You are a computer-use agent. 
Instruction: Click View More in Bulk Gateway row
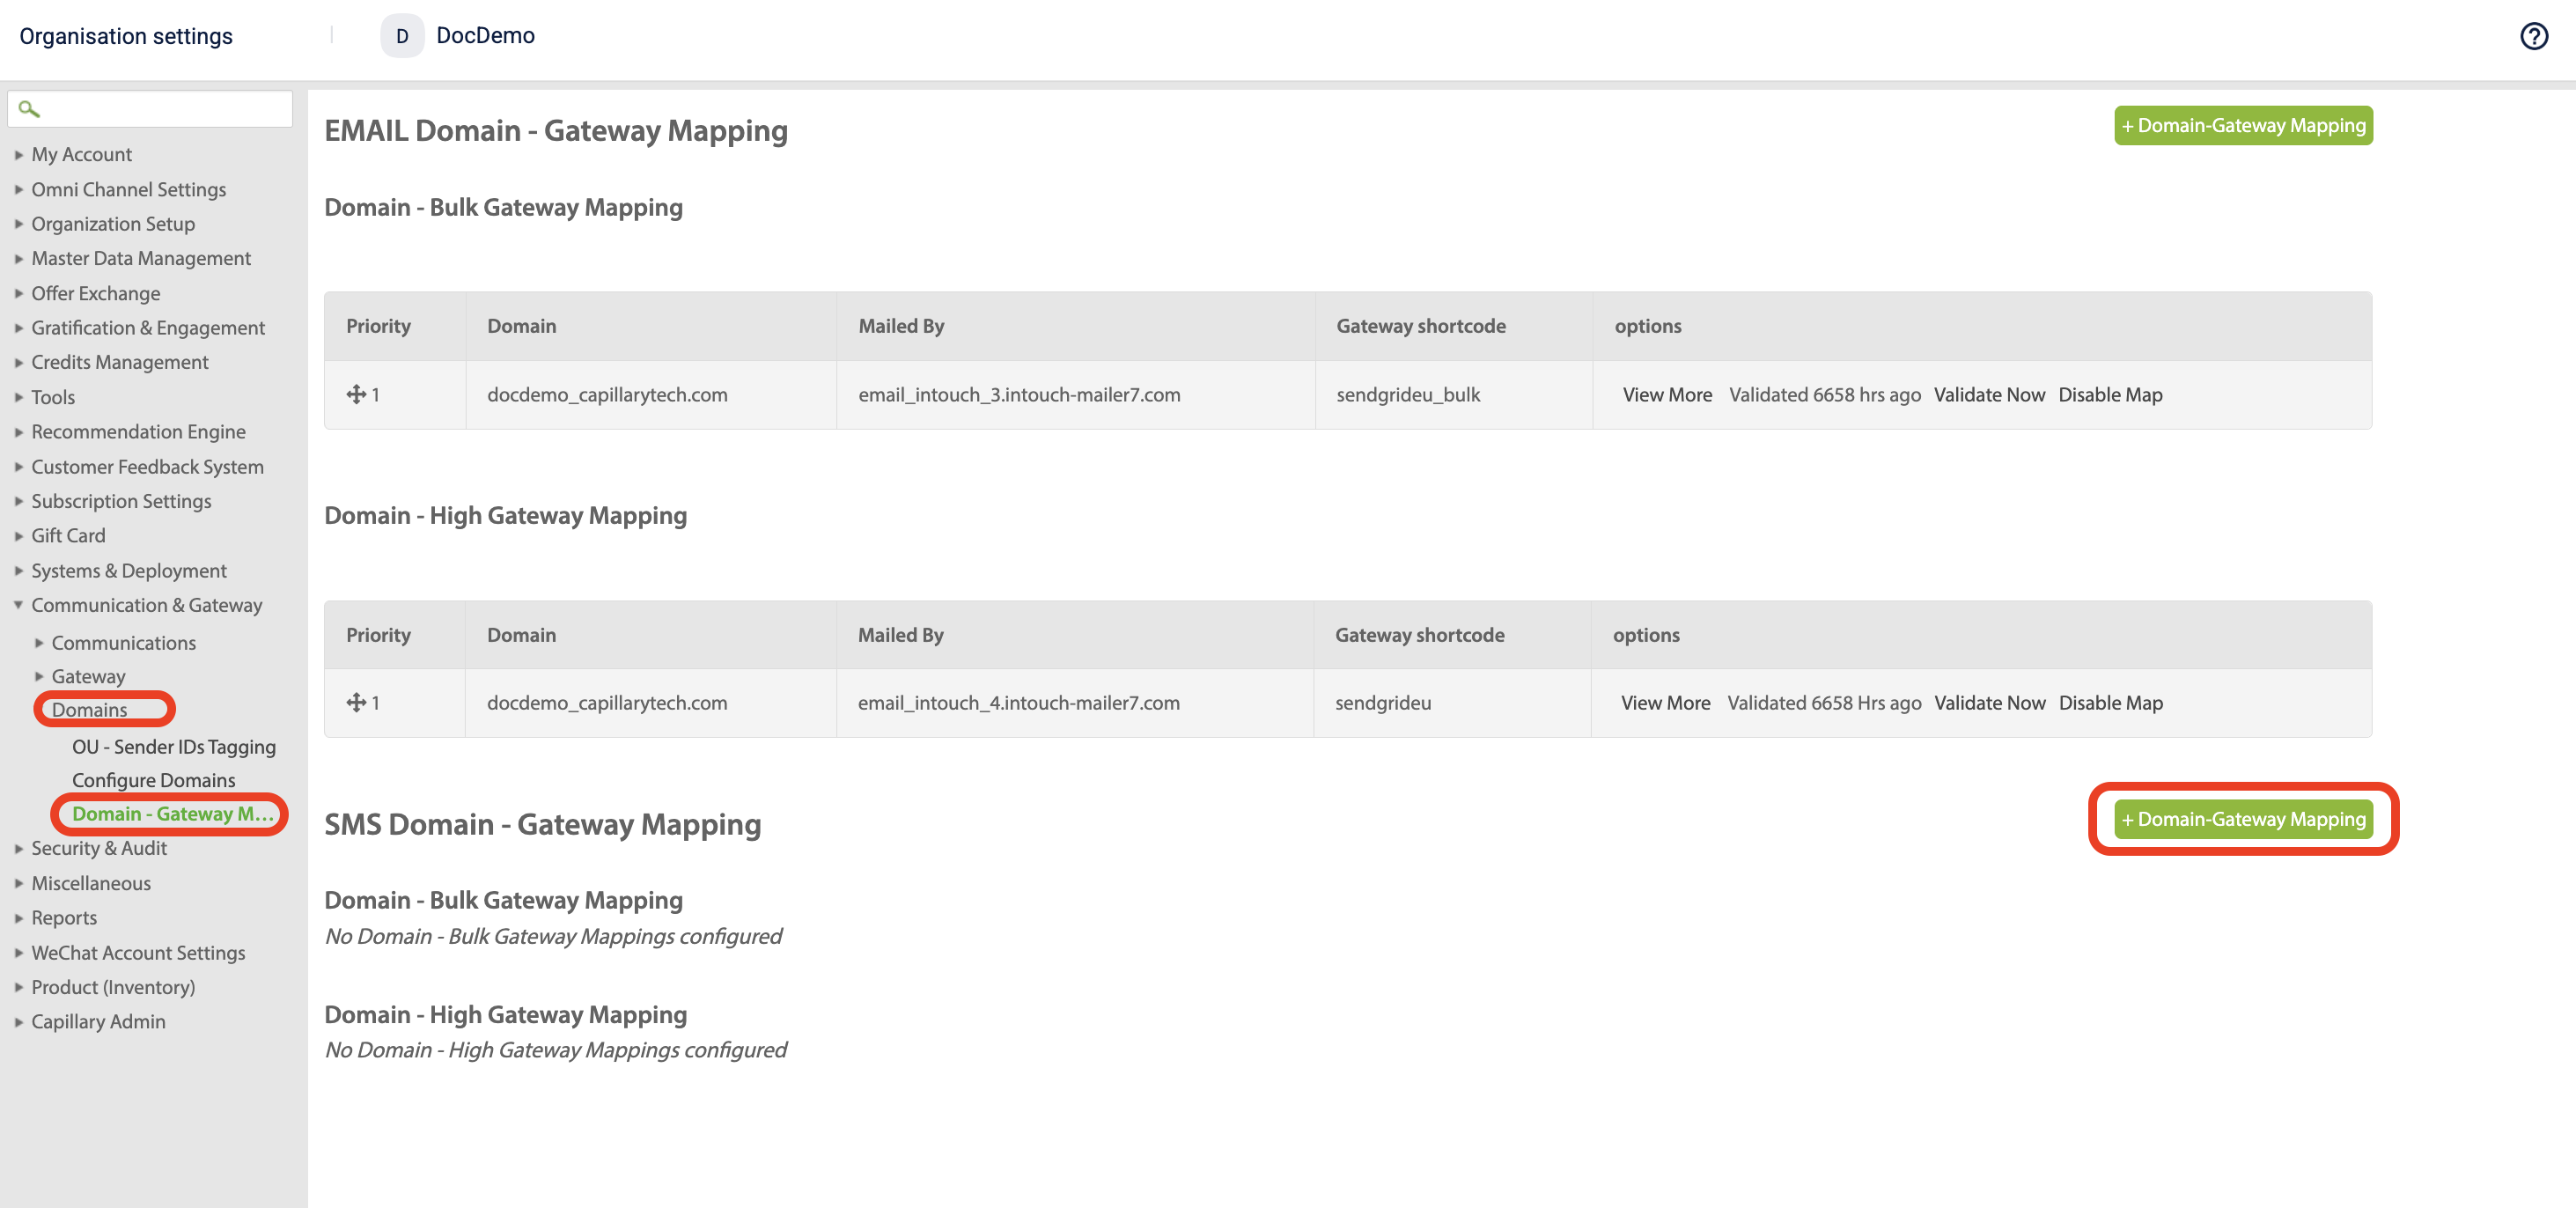coord(1667,395)
